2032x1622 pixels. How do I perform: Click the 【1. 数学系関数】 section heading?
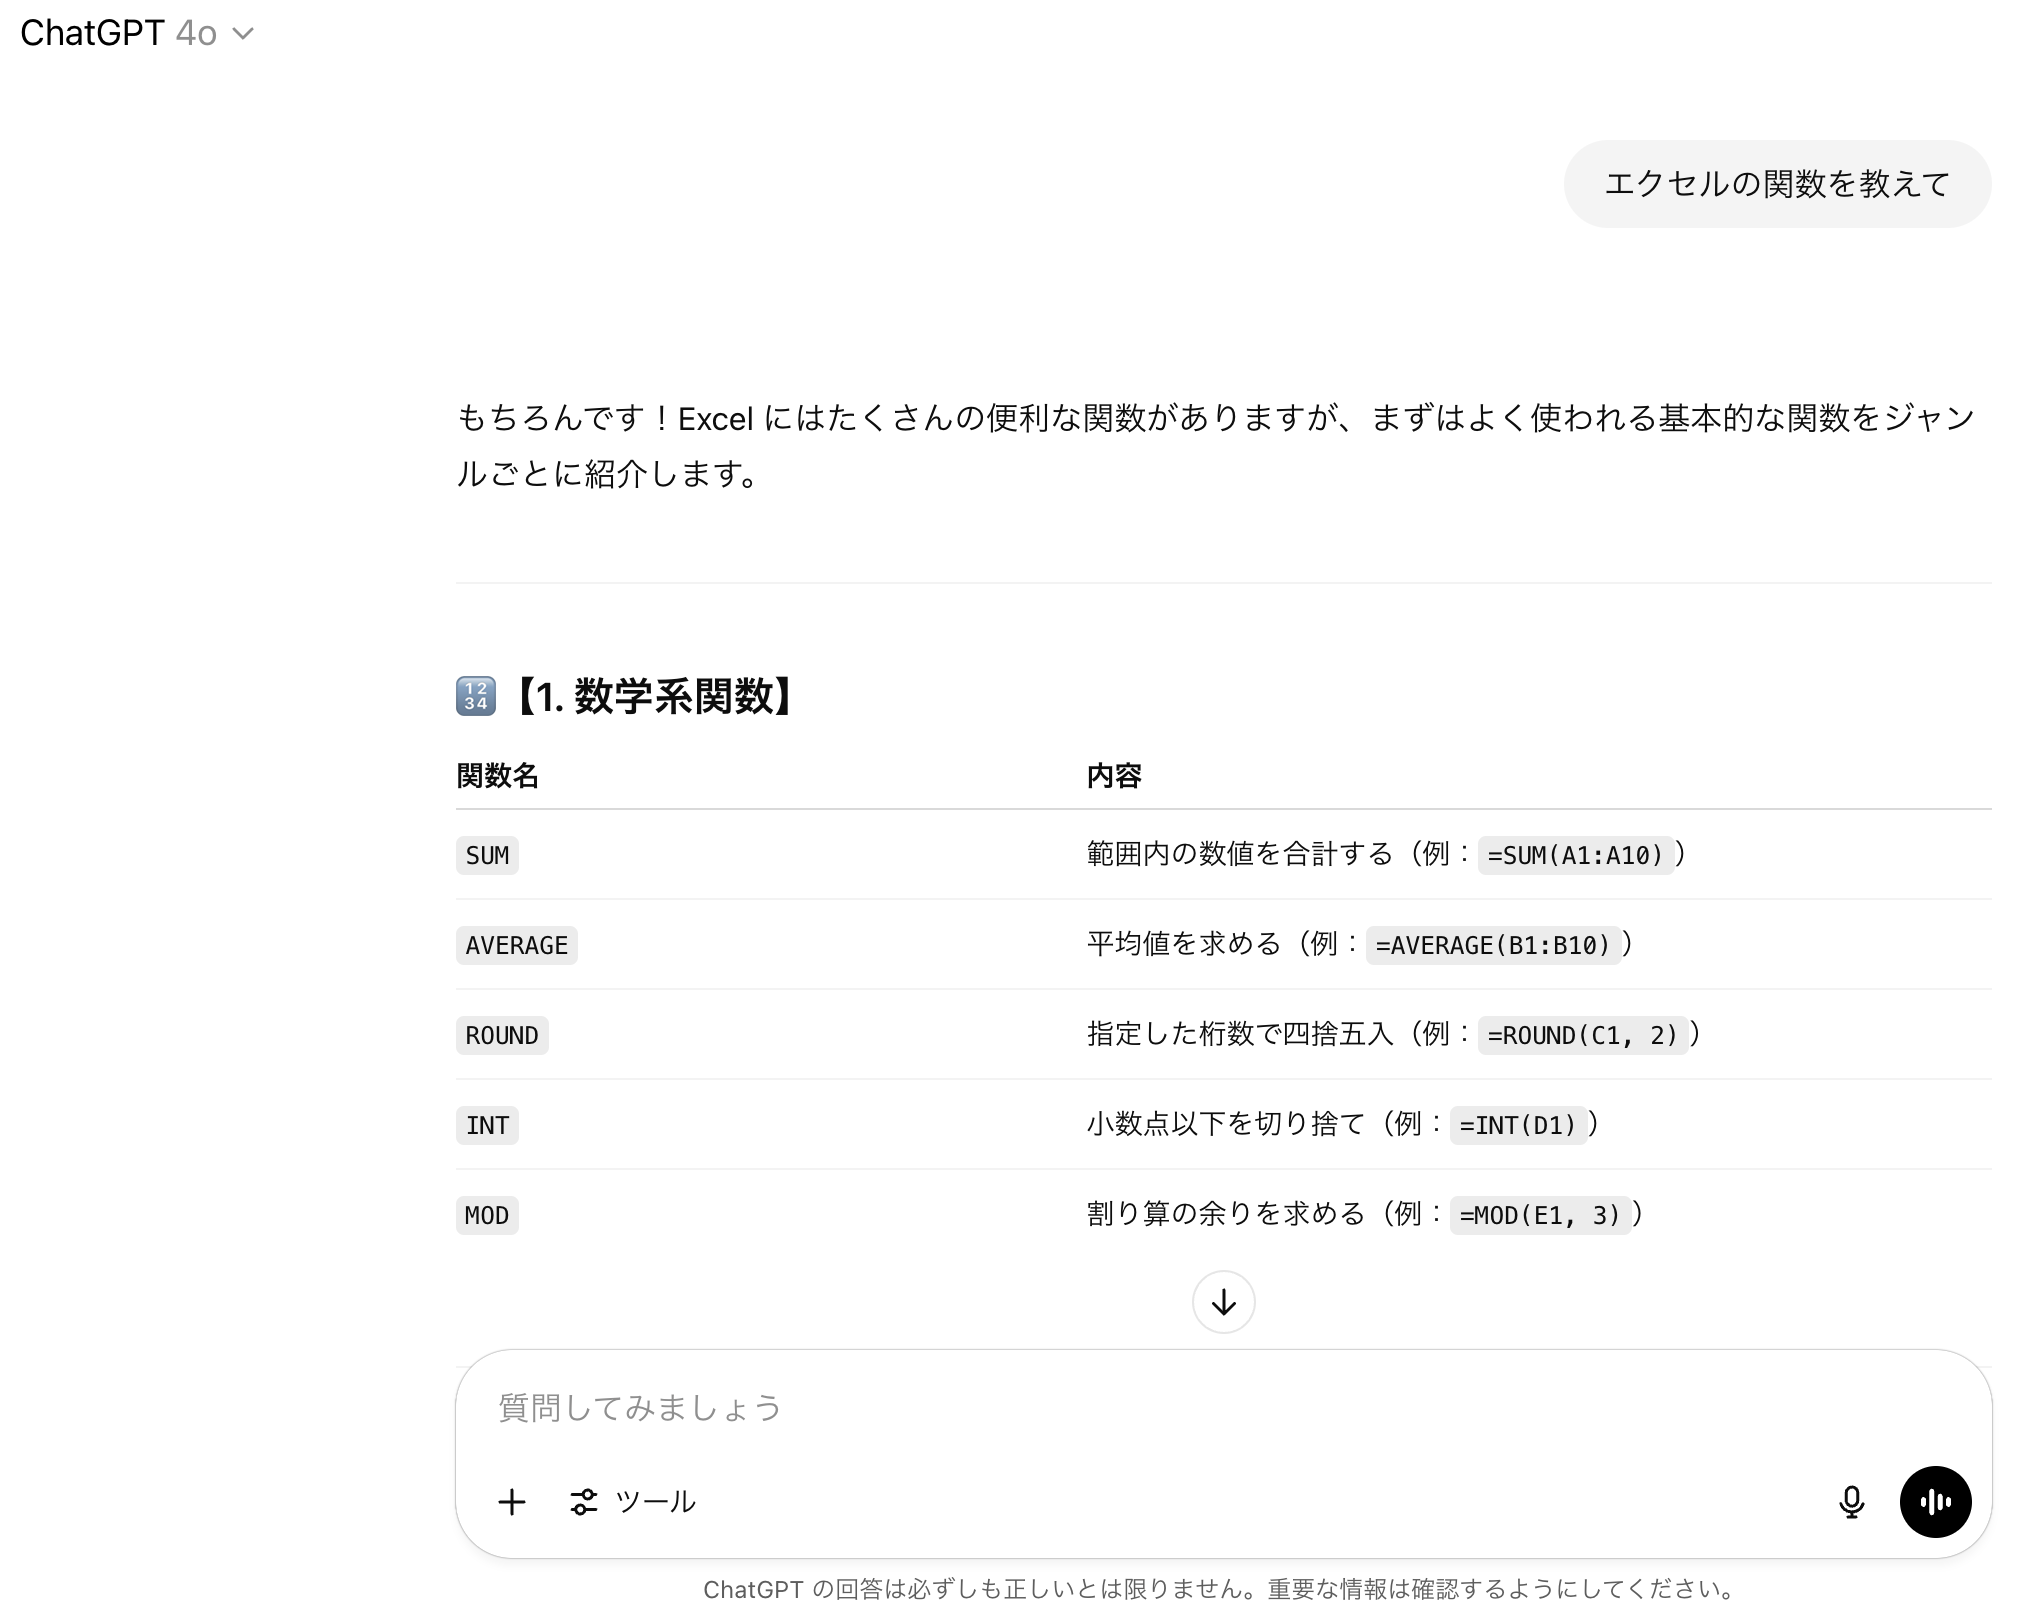point(654,696)
